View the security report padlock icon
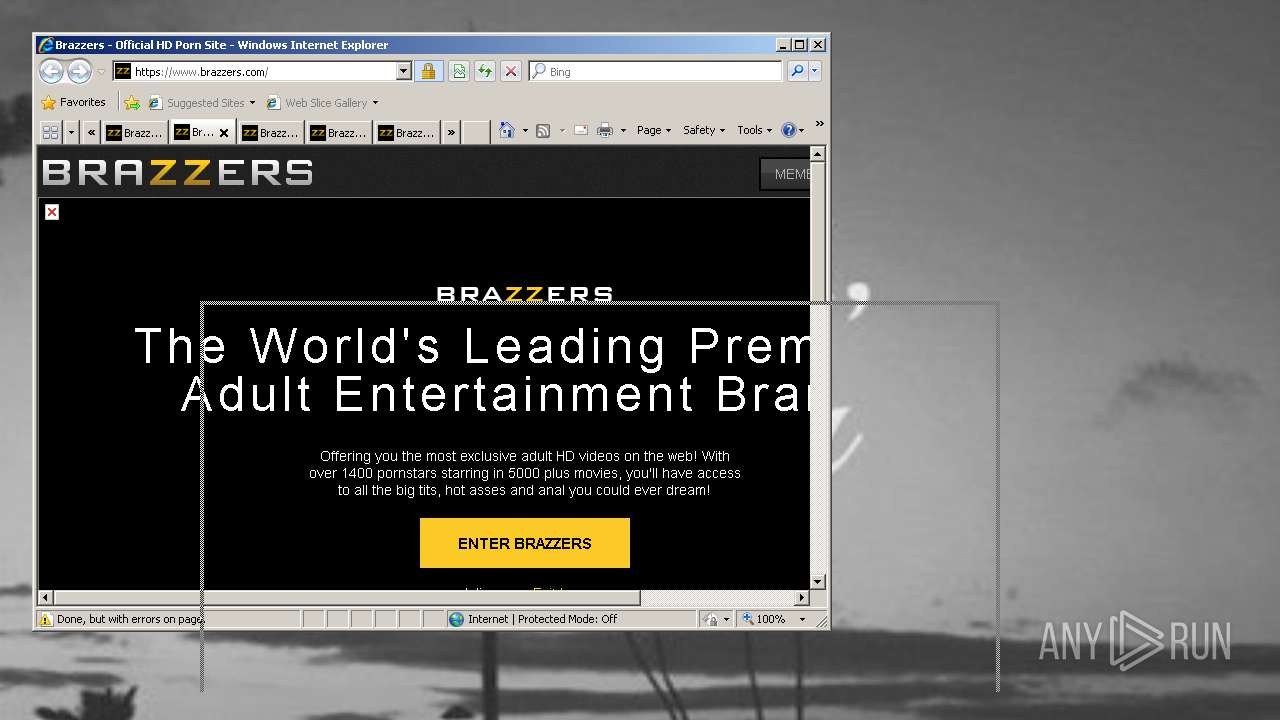Viewport: 1280px width, 720px height. point(428,72)
